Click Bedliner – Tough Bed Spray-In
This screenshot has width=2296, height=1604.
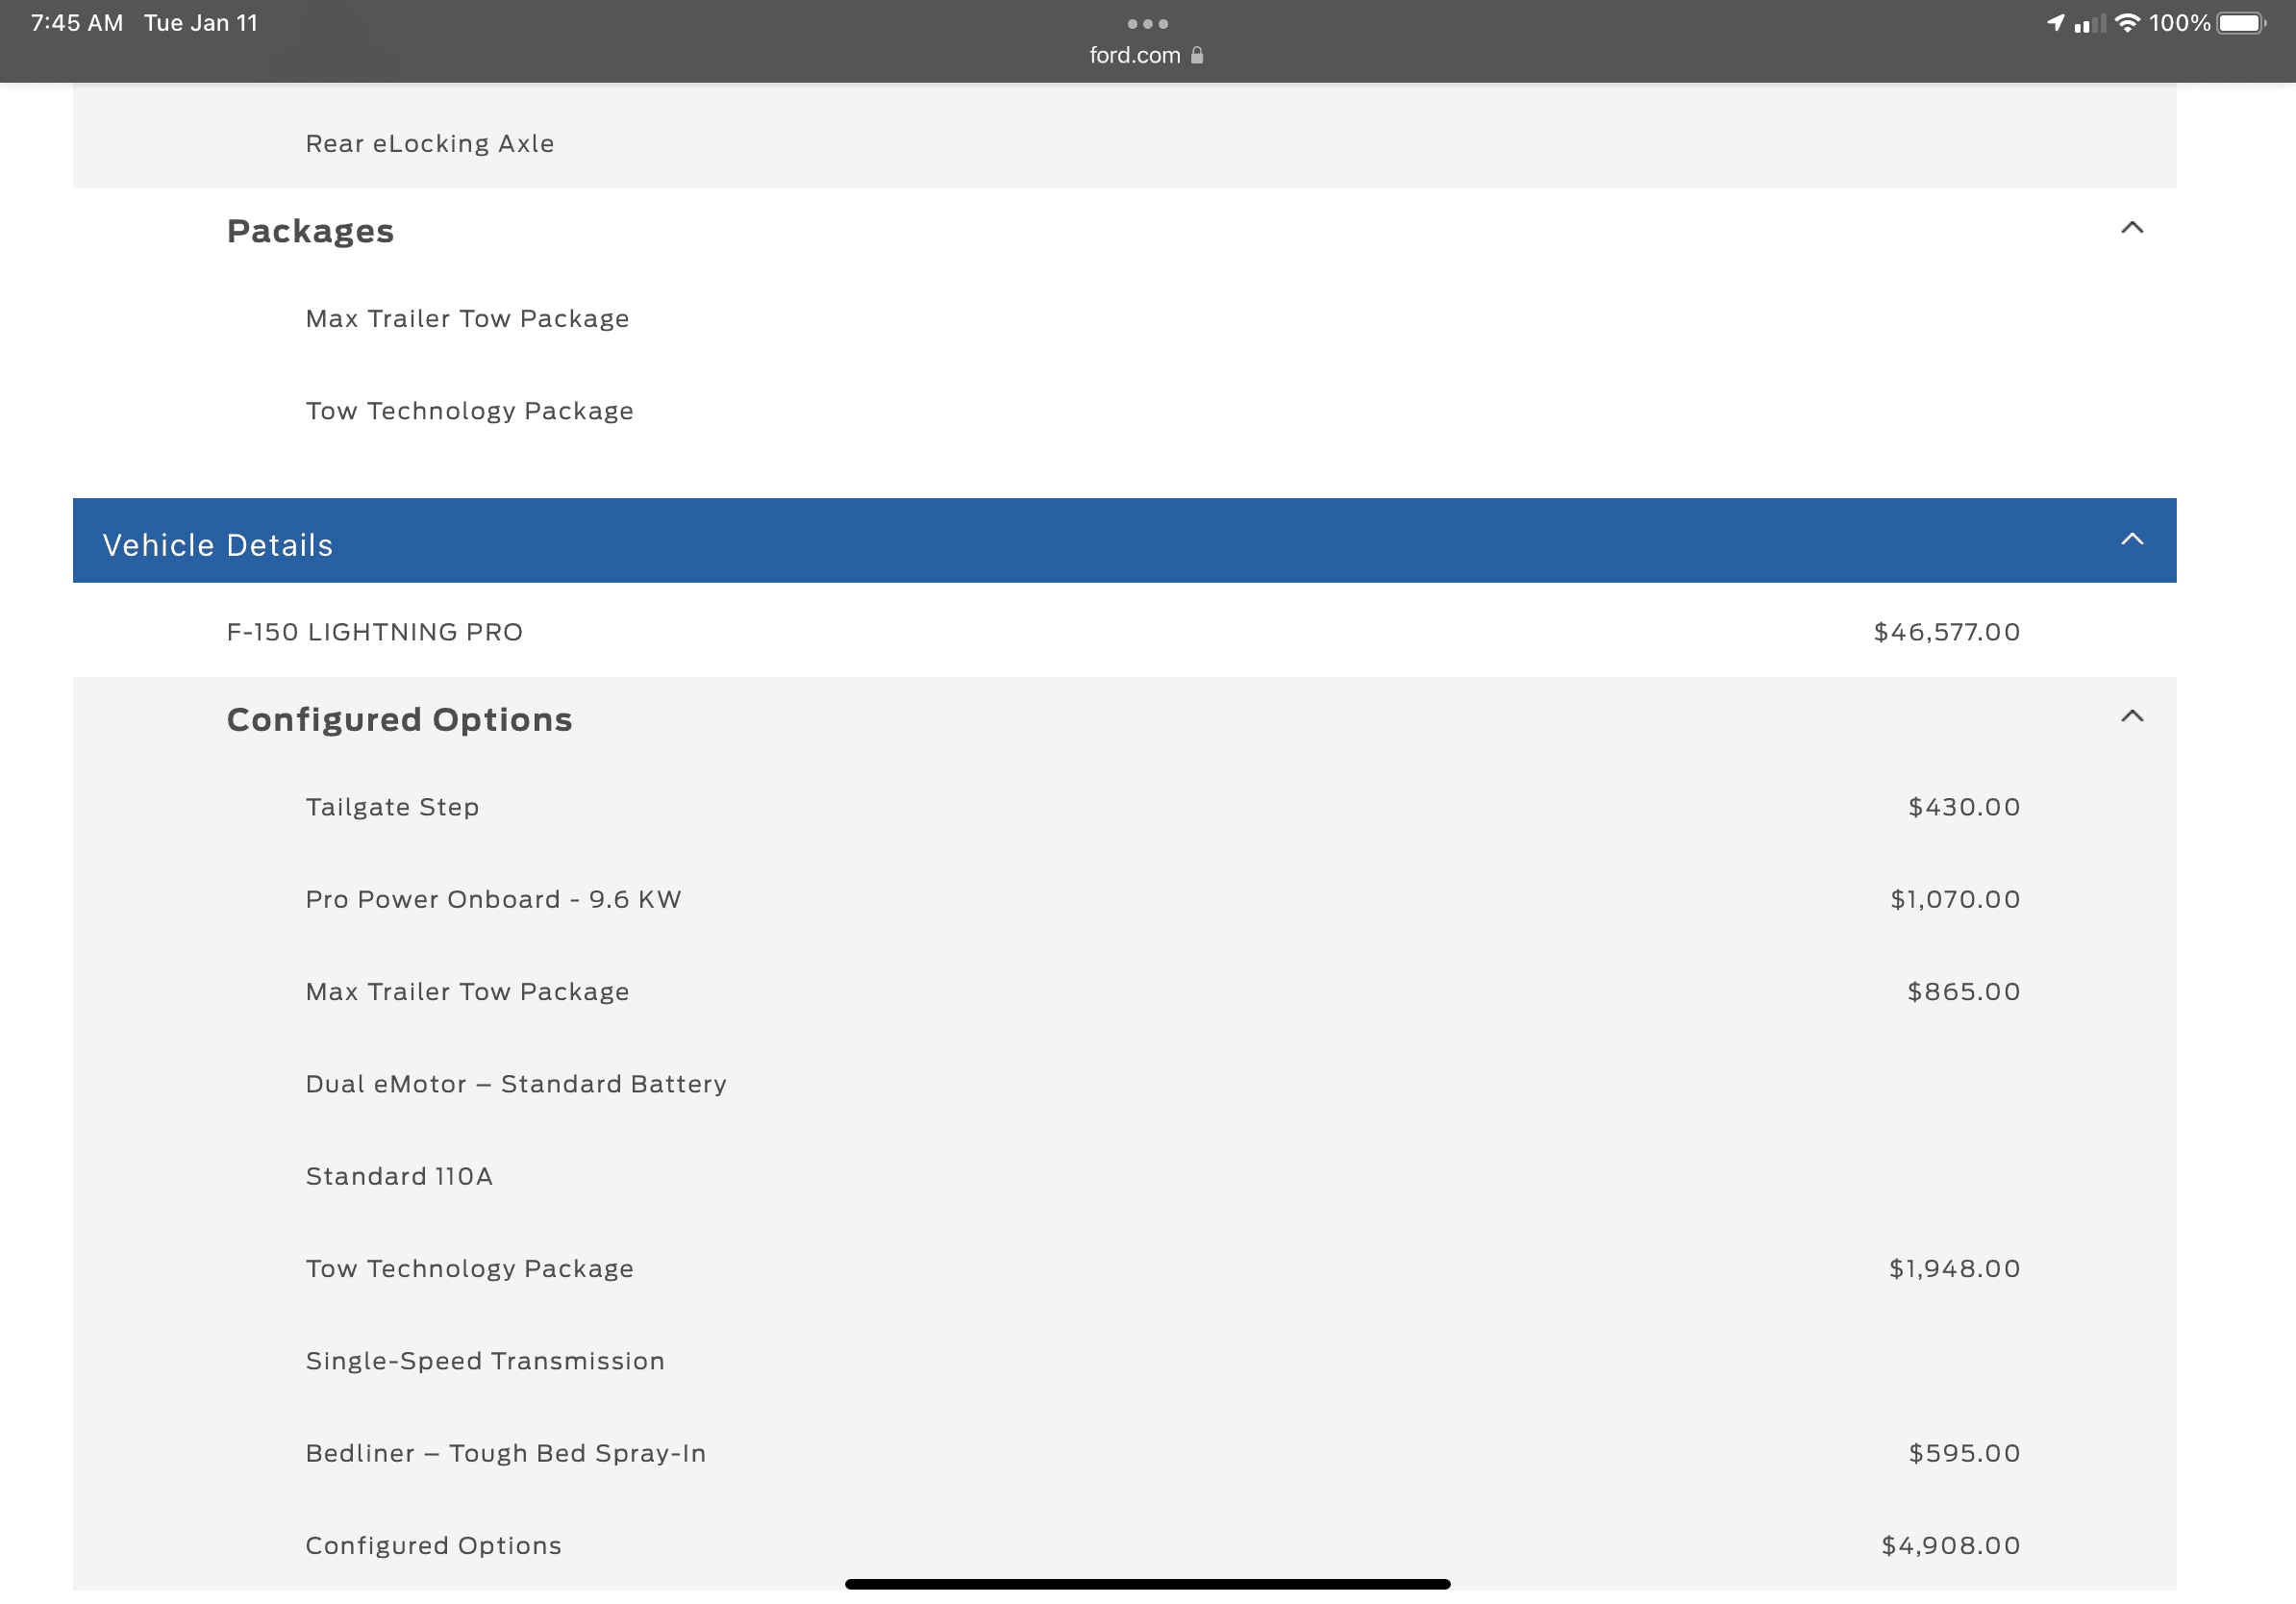(x=505, y=1453)
